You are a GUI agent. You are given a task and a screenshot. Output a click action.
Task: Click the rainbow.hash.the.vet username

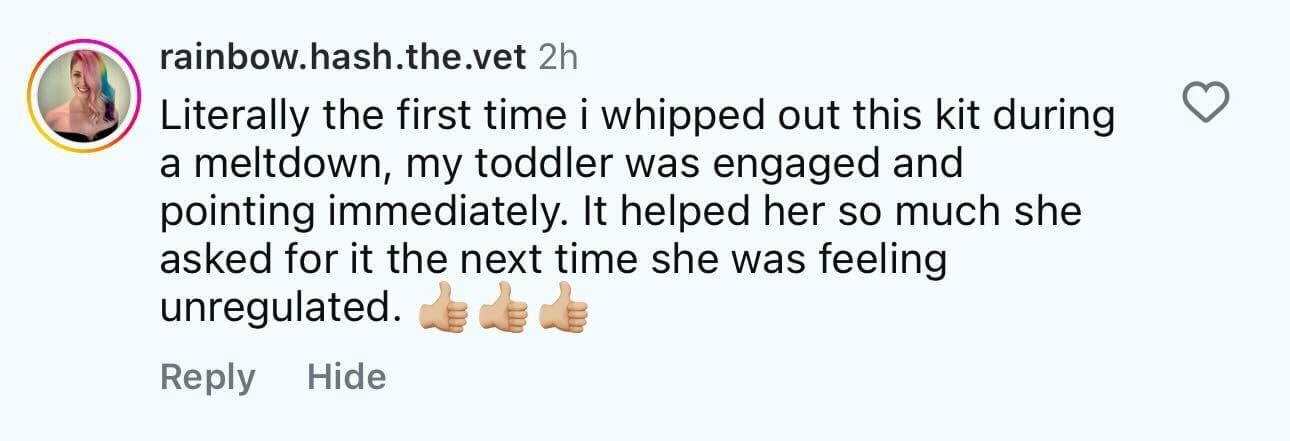point(342,58)
